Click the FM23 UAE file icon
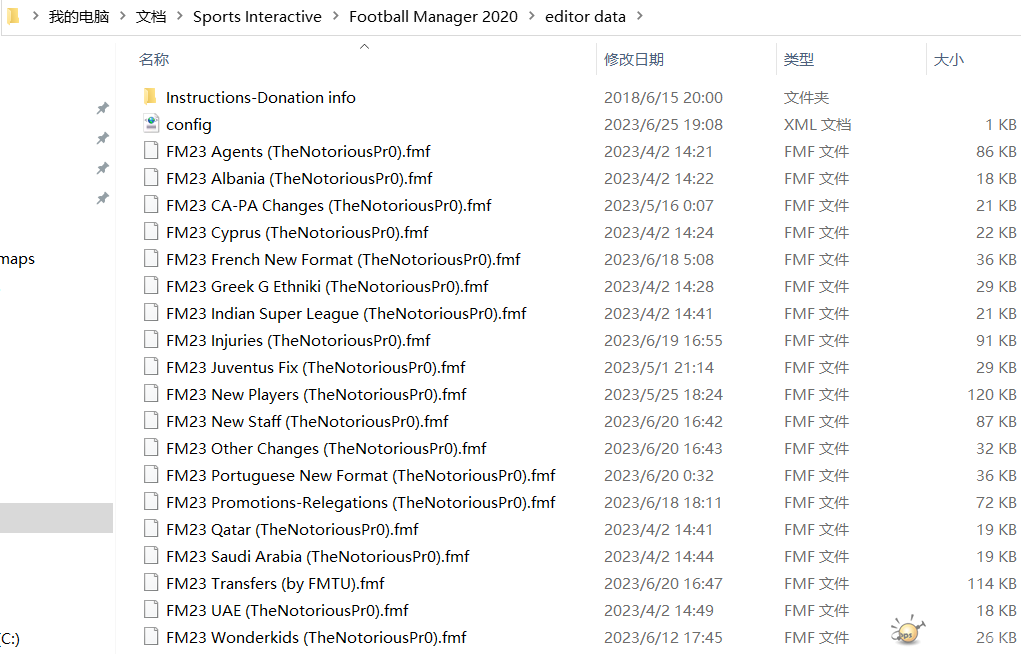The image size is (1021, 654). pyautogui.click(x=151, y=610)
